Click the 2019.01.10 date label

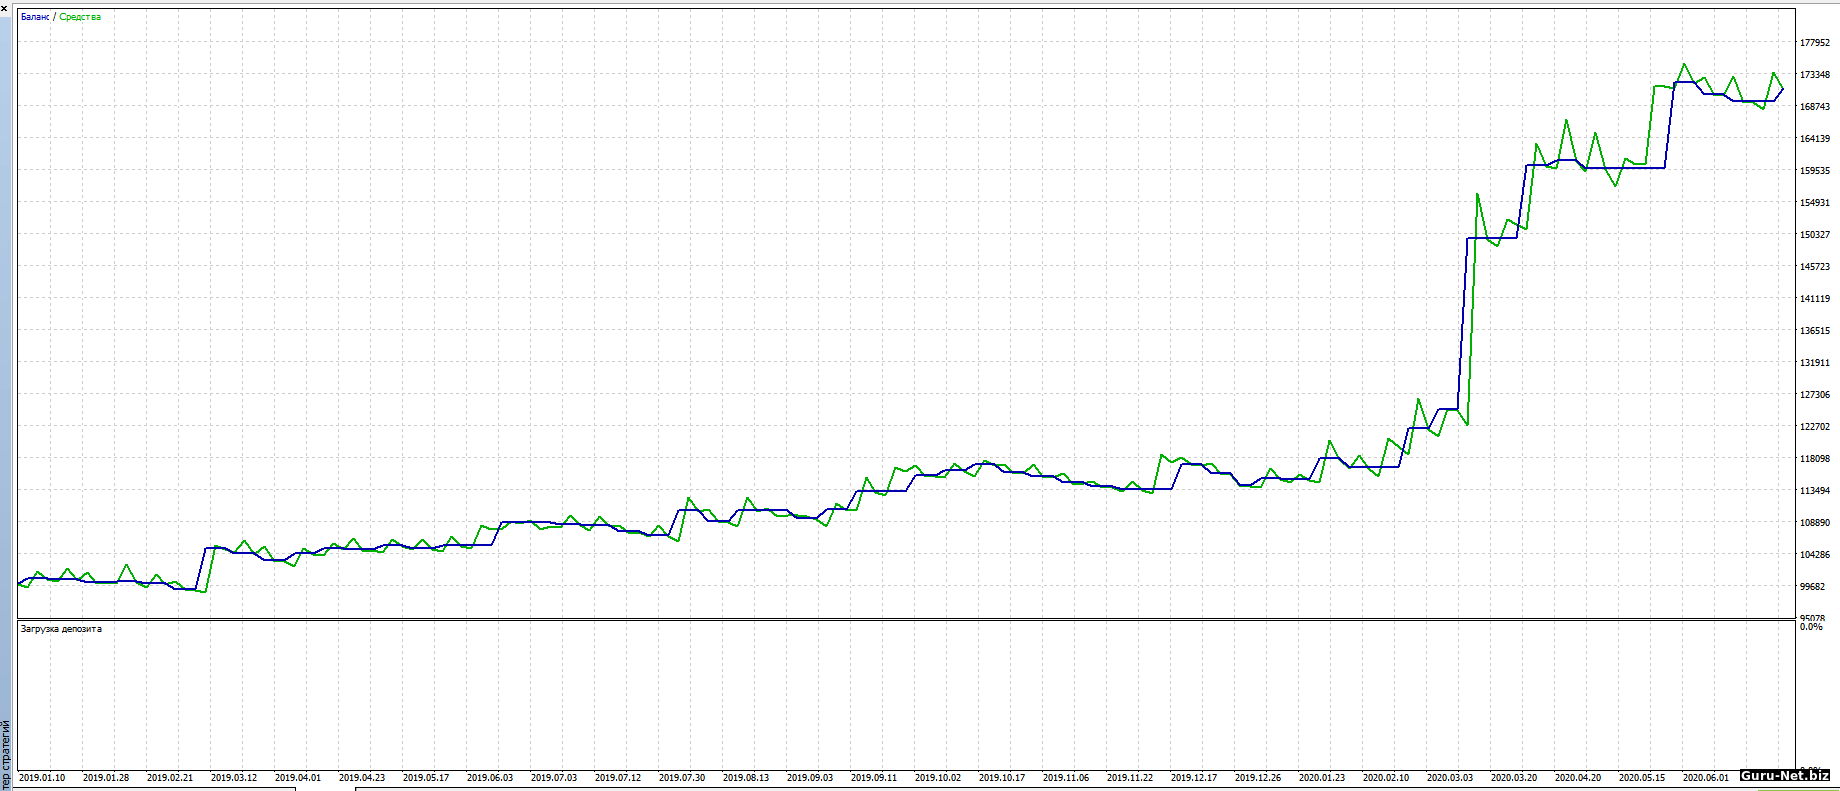[42, 777]
